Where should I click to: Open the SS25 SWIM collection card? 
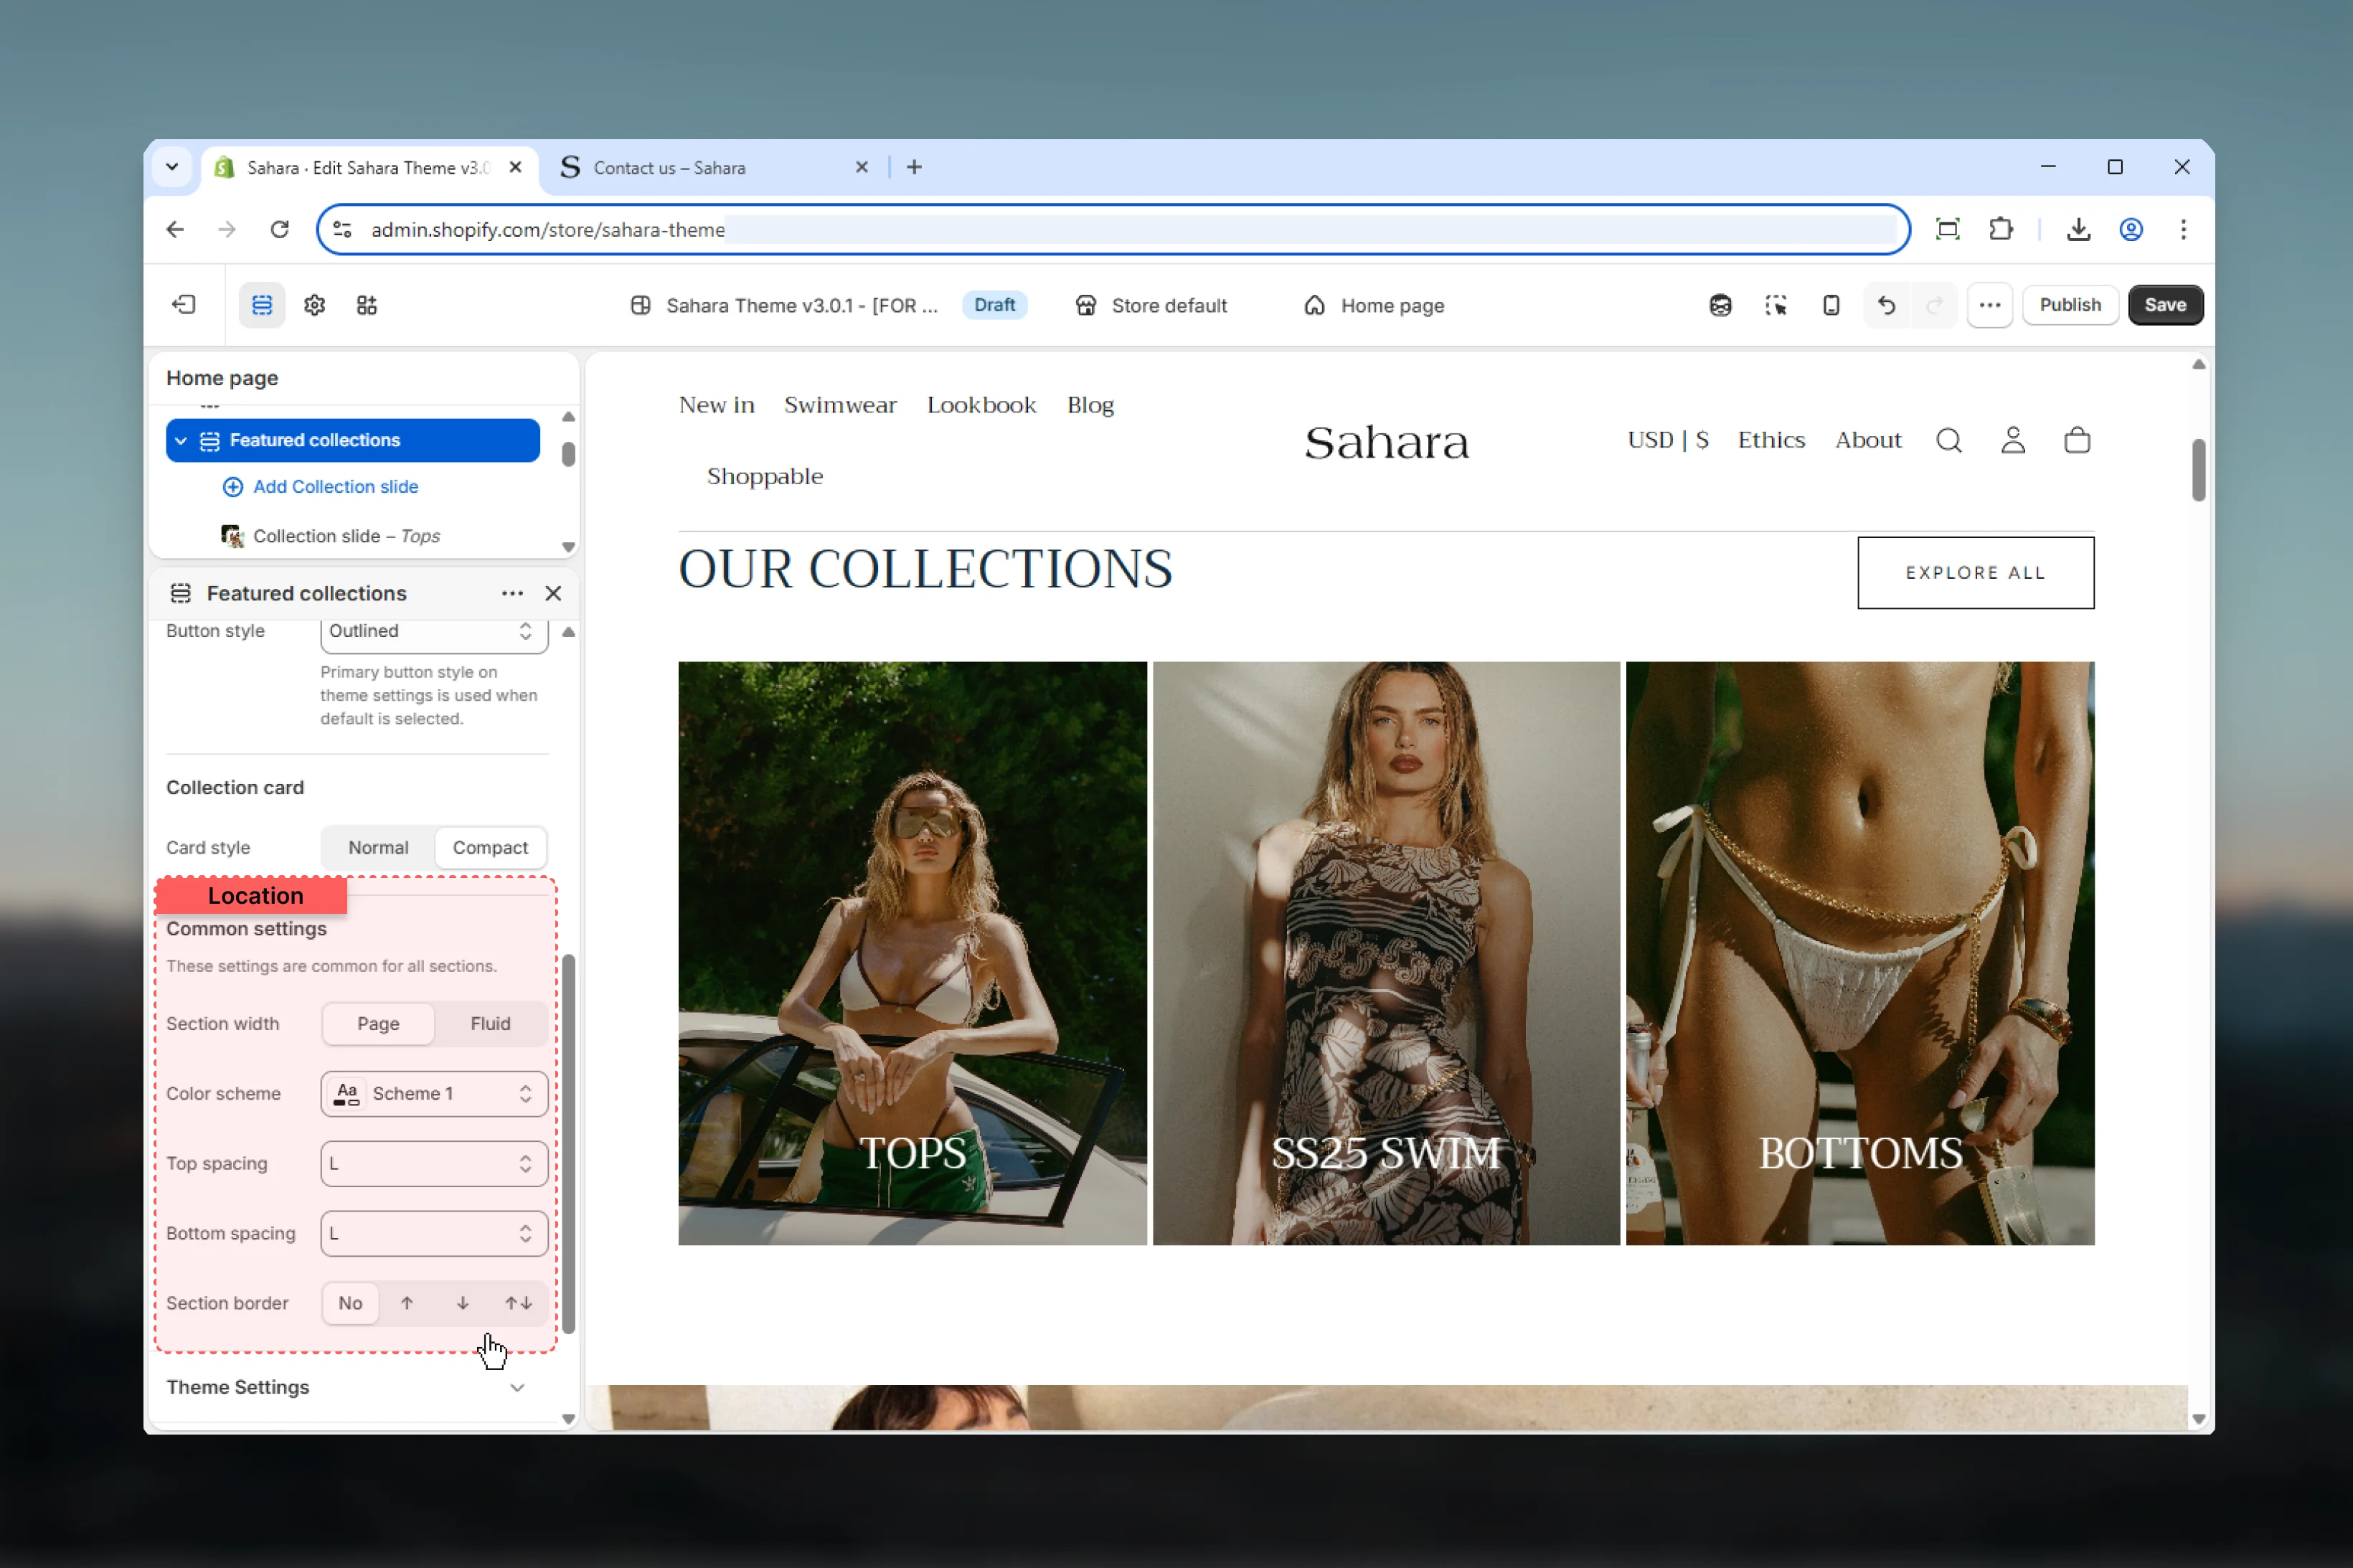tap(1386, 953)
